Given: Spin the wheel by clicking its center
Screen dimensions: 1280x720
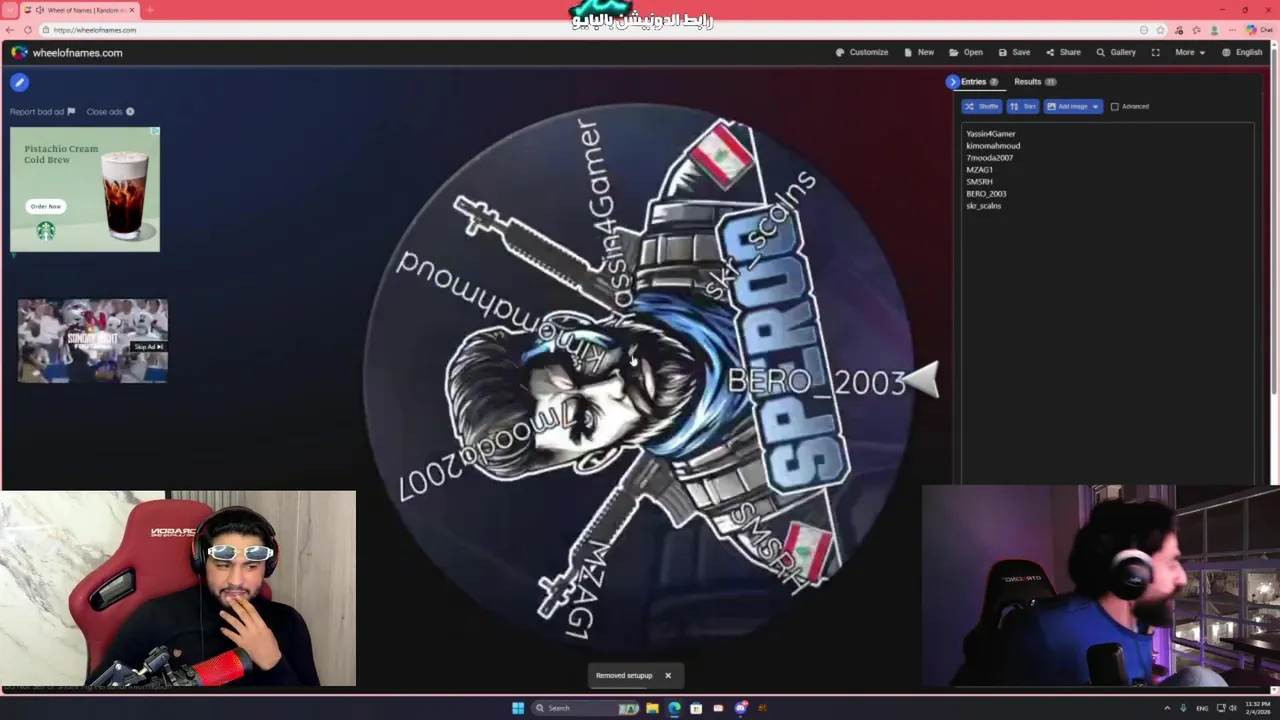Looking at the screenshot, I should tap(638, 378).
